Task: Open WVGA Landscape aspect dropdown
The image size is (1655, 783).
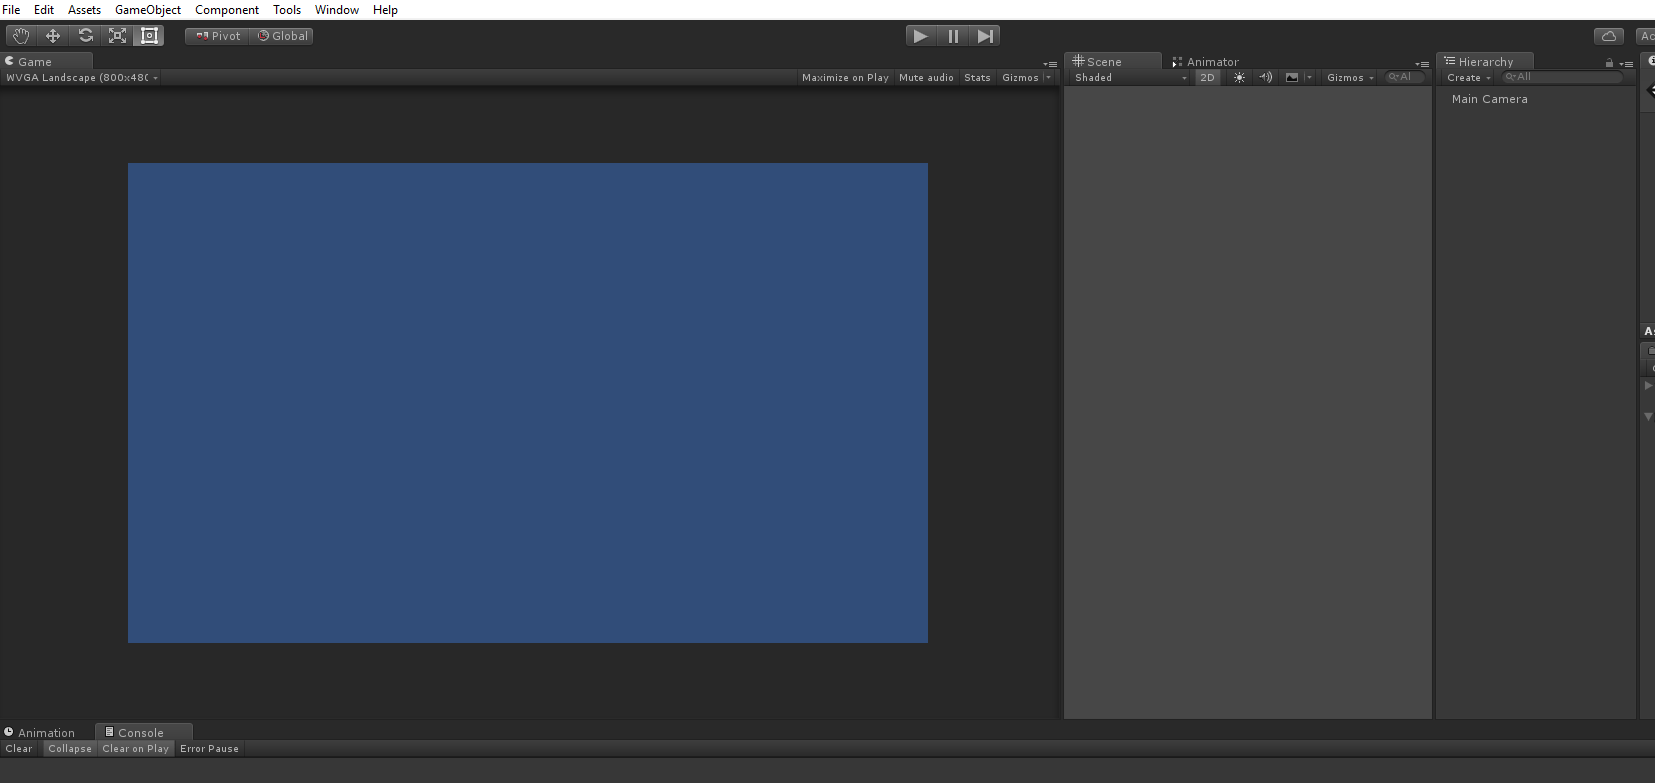Action: 82,77
